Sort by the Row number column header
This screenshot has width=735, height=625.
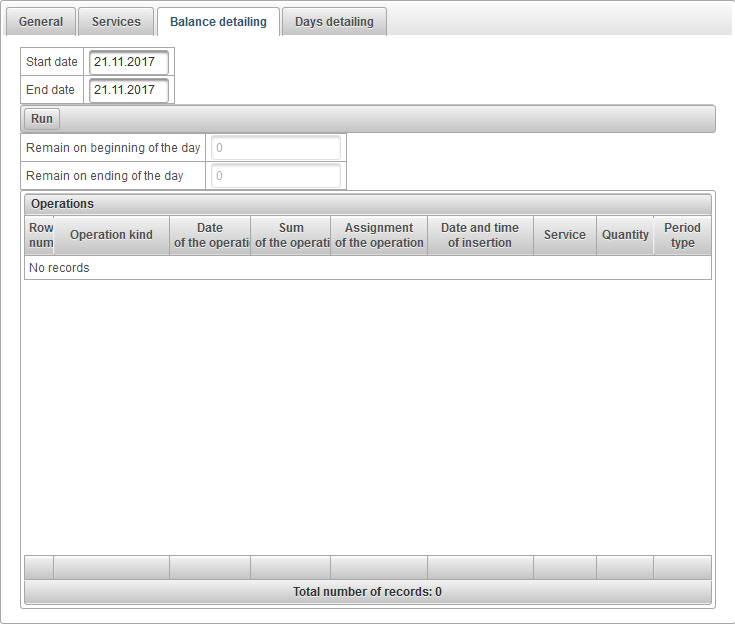pos(40,235)
